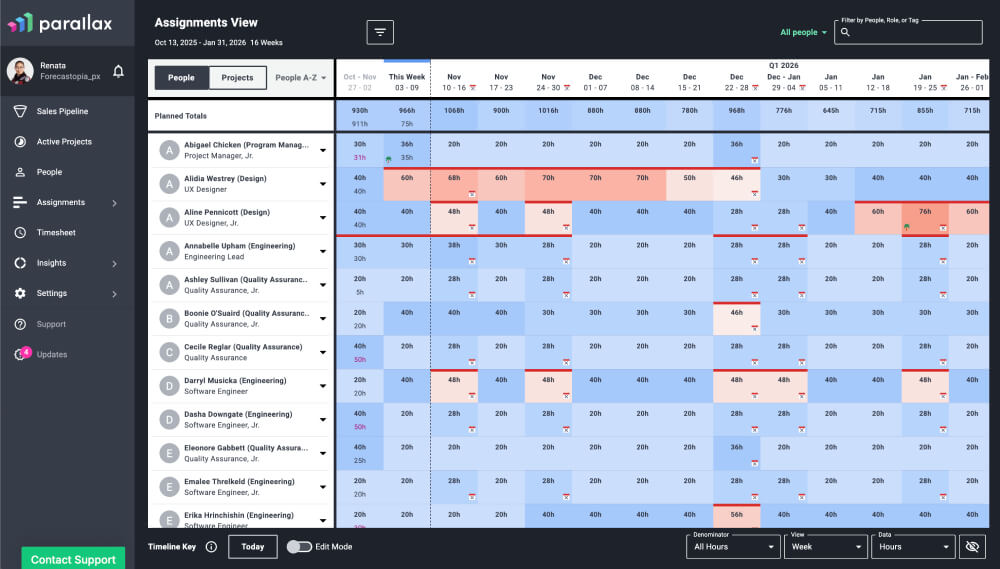Viewport: 1000px width, 569px height.
Task: Open the Timesheet clock icon
Action: 20,233
